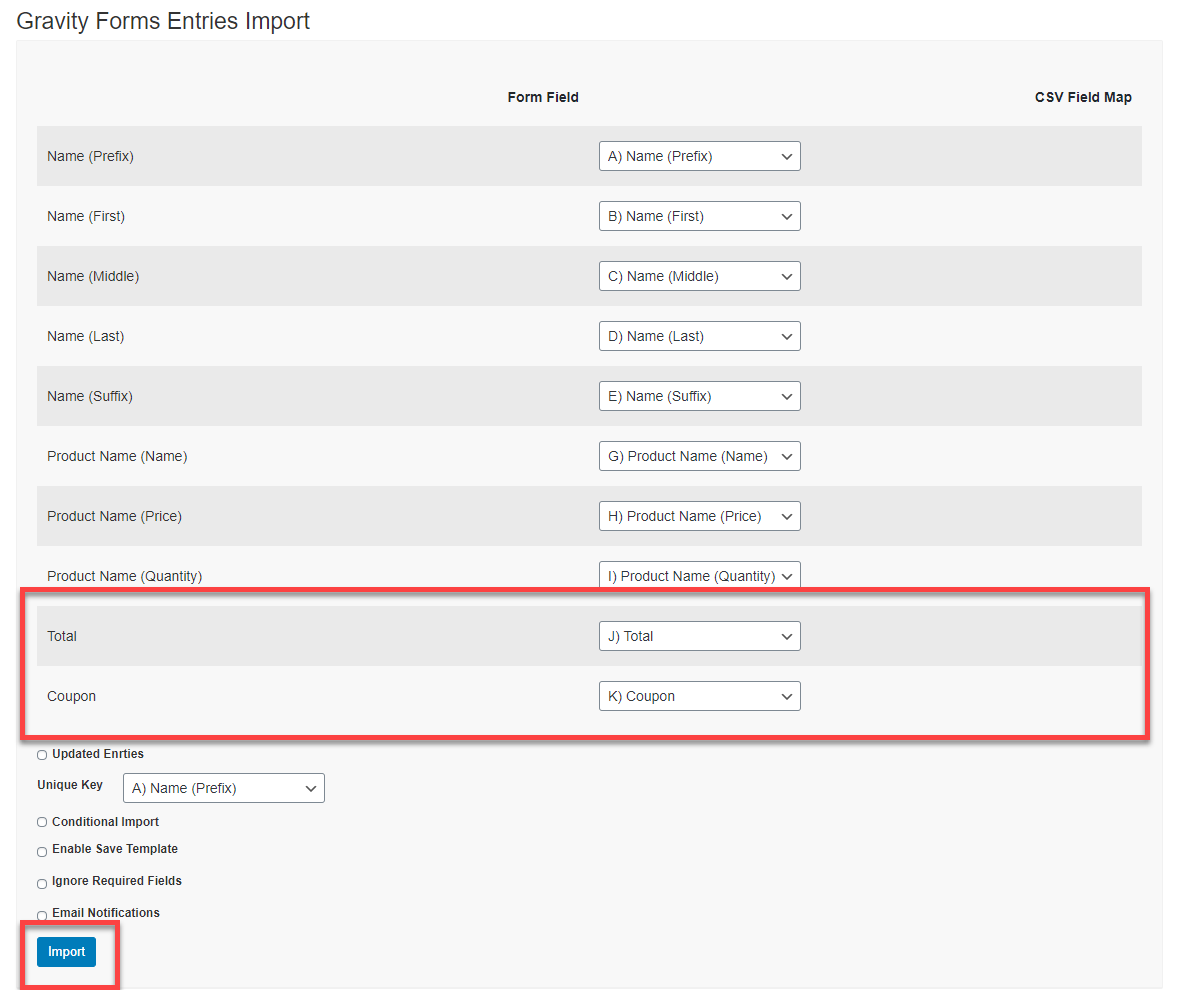Enable the Updated Entries option
The height and width of the screenshot is (990, 1180).
coord(41,754)
